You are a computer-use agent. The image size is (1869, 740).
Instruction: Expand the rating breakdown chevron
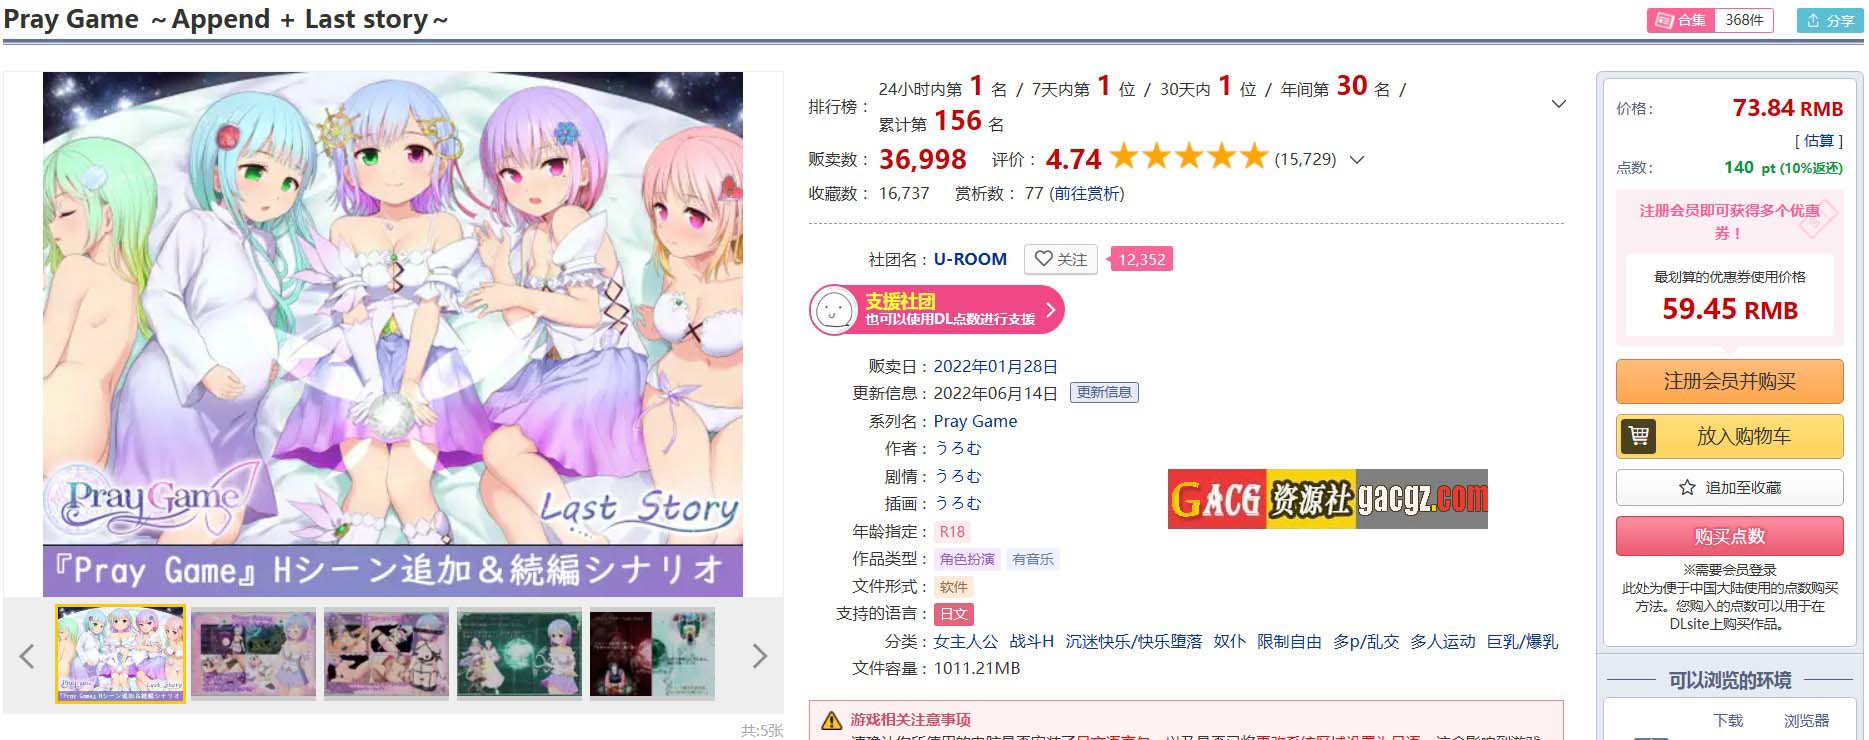(1357, 159)
